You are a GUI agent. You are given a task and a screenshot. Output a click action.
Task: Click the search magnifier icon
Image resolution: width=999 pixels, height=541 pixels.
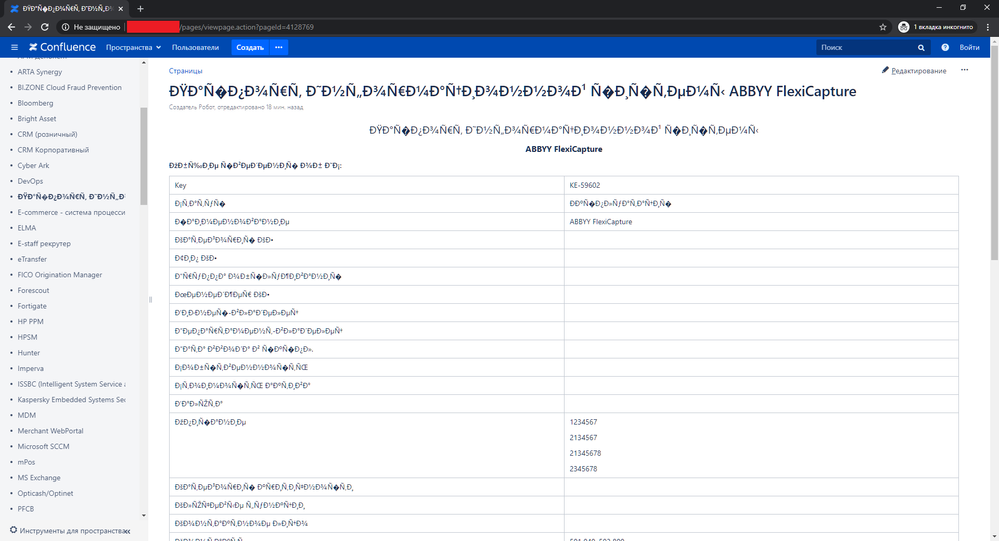pyautogui.click(x=921, y=48)
